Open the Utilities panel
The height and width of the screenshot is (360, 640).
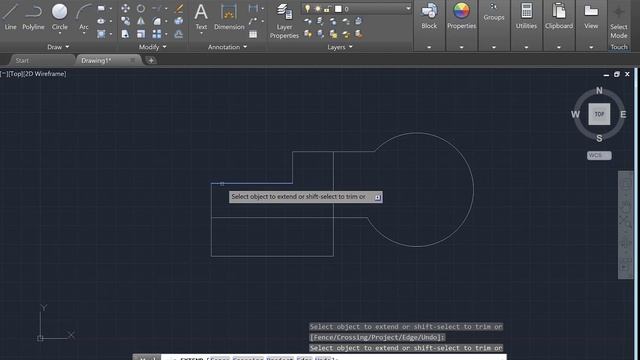pos(526,26)
